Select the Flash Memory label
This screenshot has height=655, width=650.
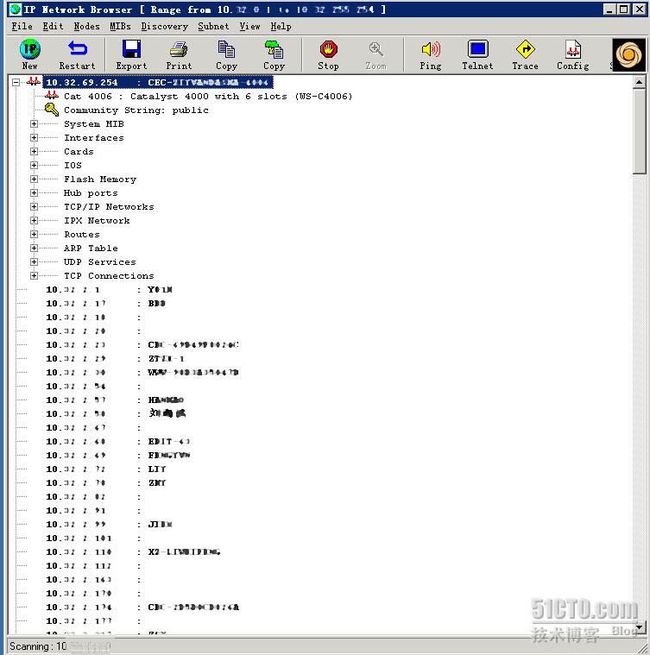pyautogui.click(x=100, y=179)
